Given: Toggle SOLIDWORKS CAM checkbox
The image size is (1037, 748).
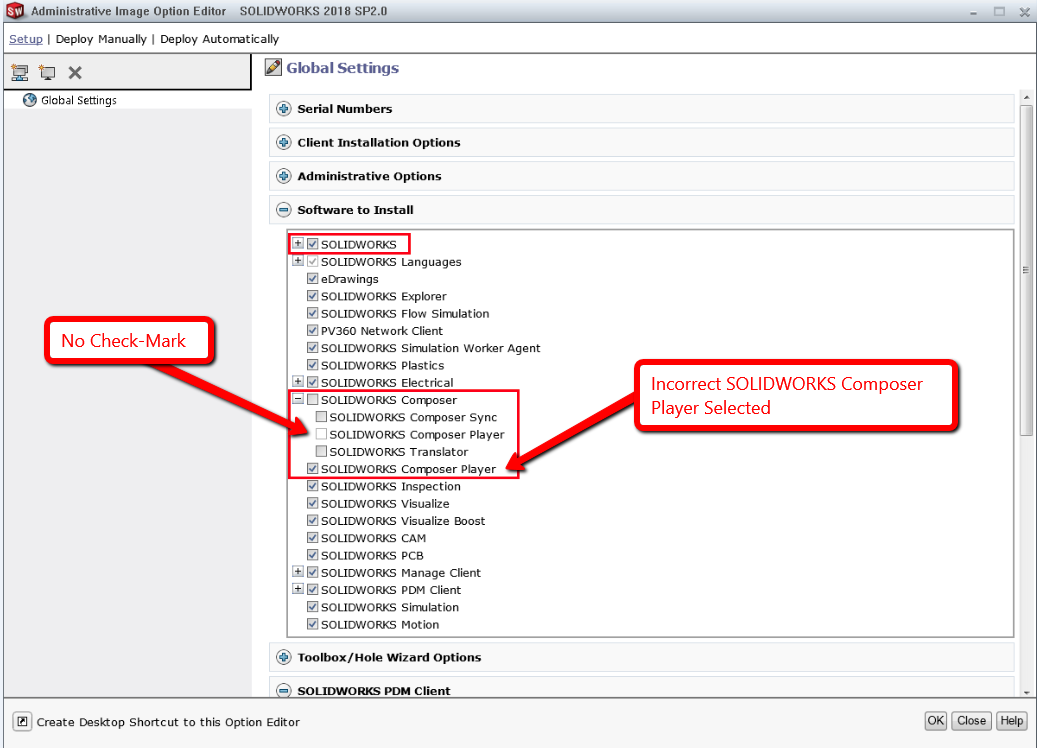Looking at the screenshot, I should coord(313,538).
